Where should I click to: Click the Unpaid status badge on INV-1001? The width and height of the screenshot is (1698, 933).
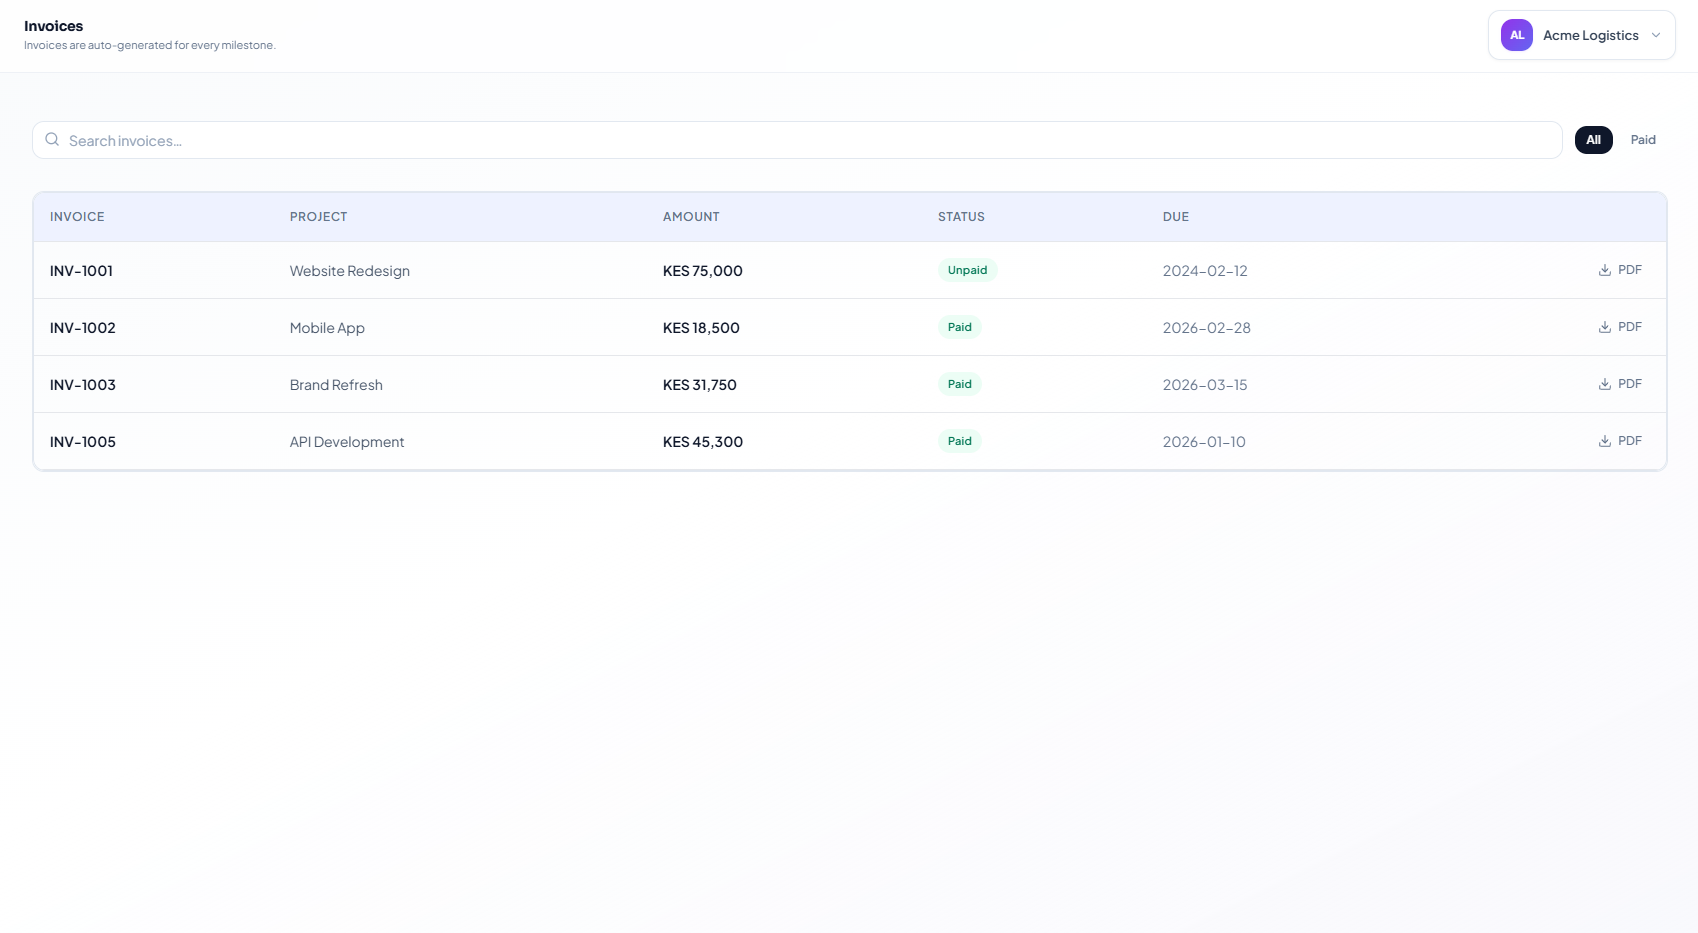(967, 269)
